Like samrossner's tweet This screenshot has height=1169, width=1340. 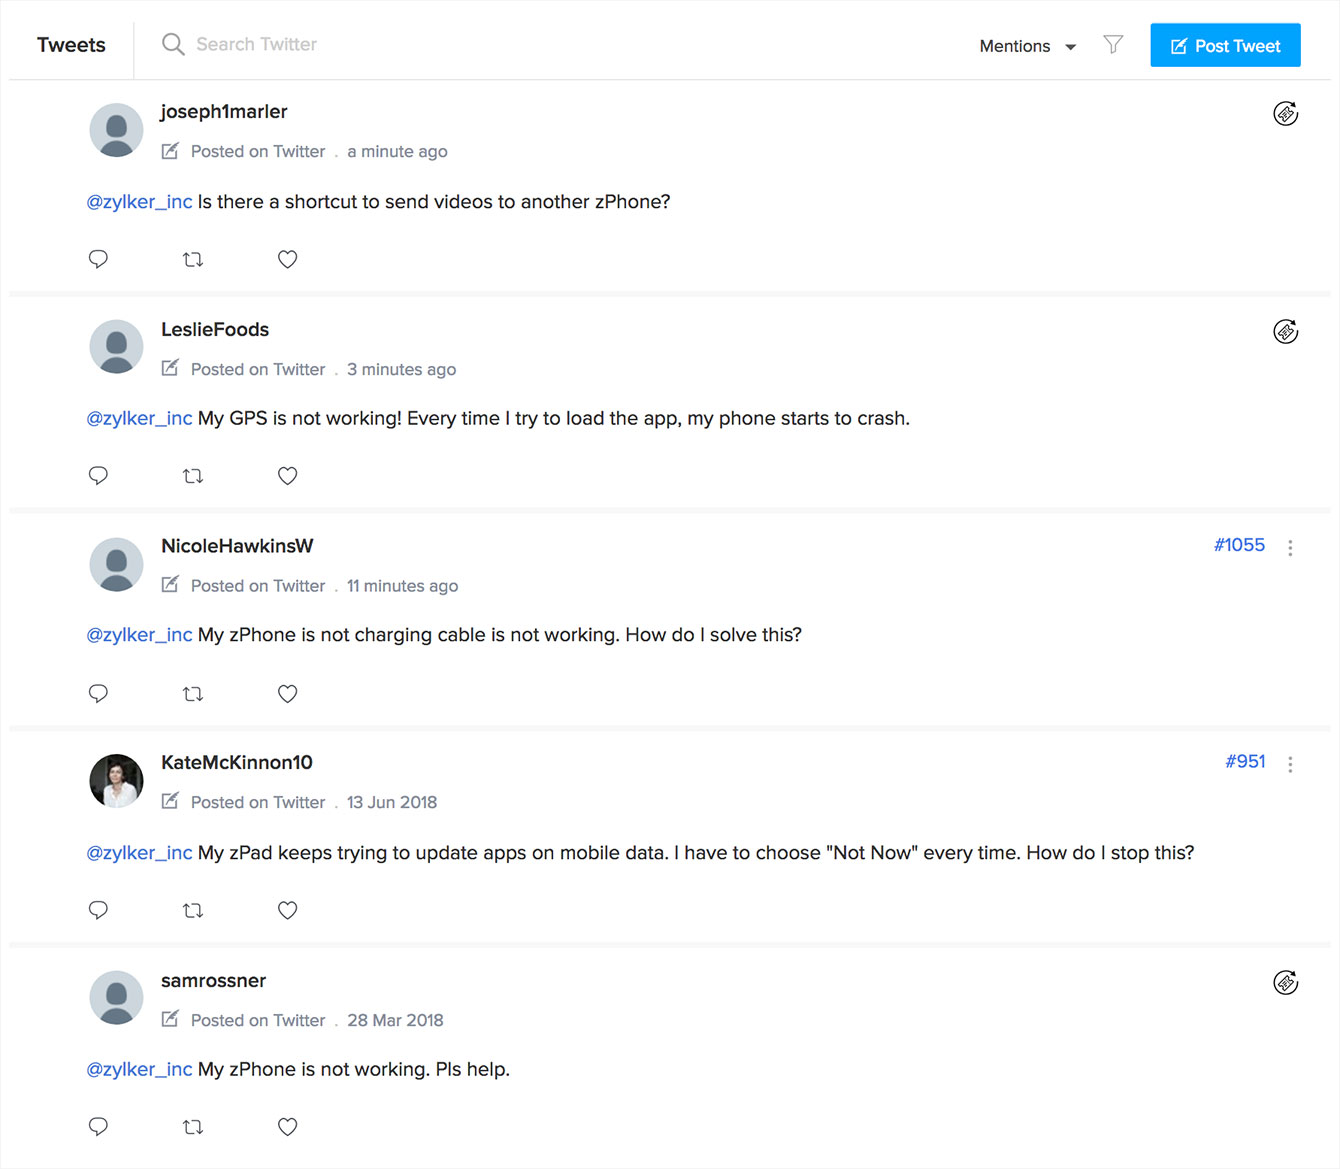click(288, 1127)
